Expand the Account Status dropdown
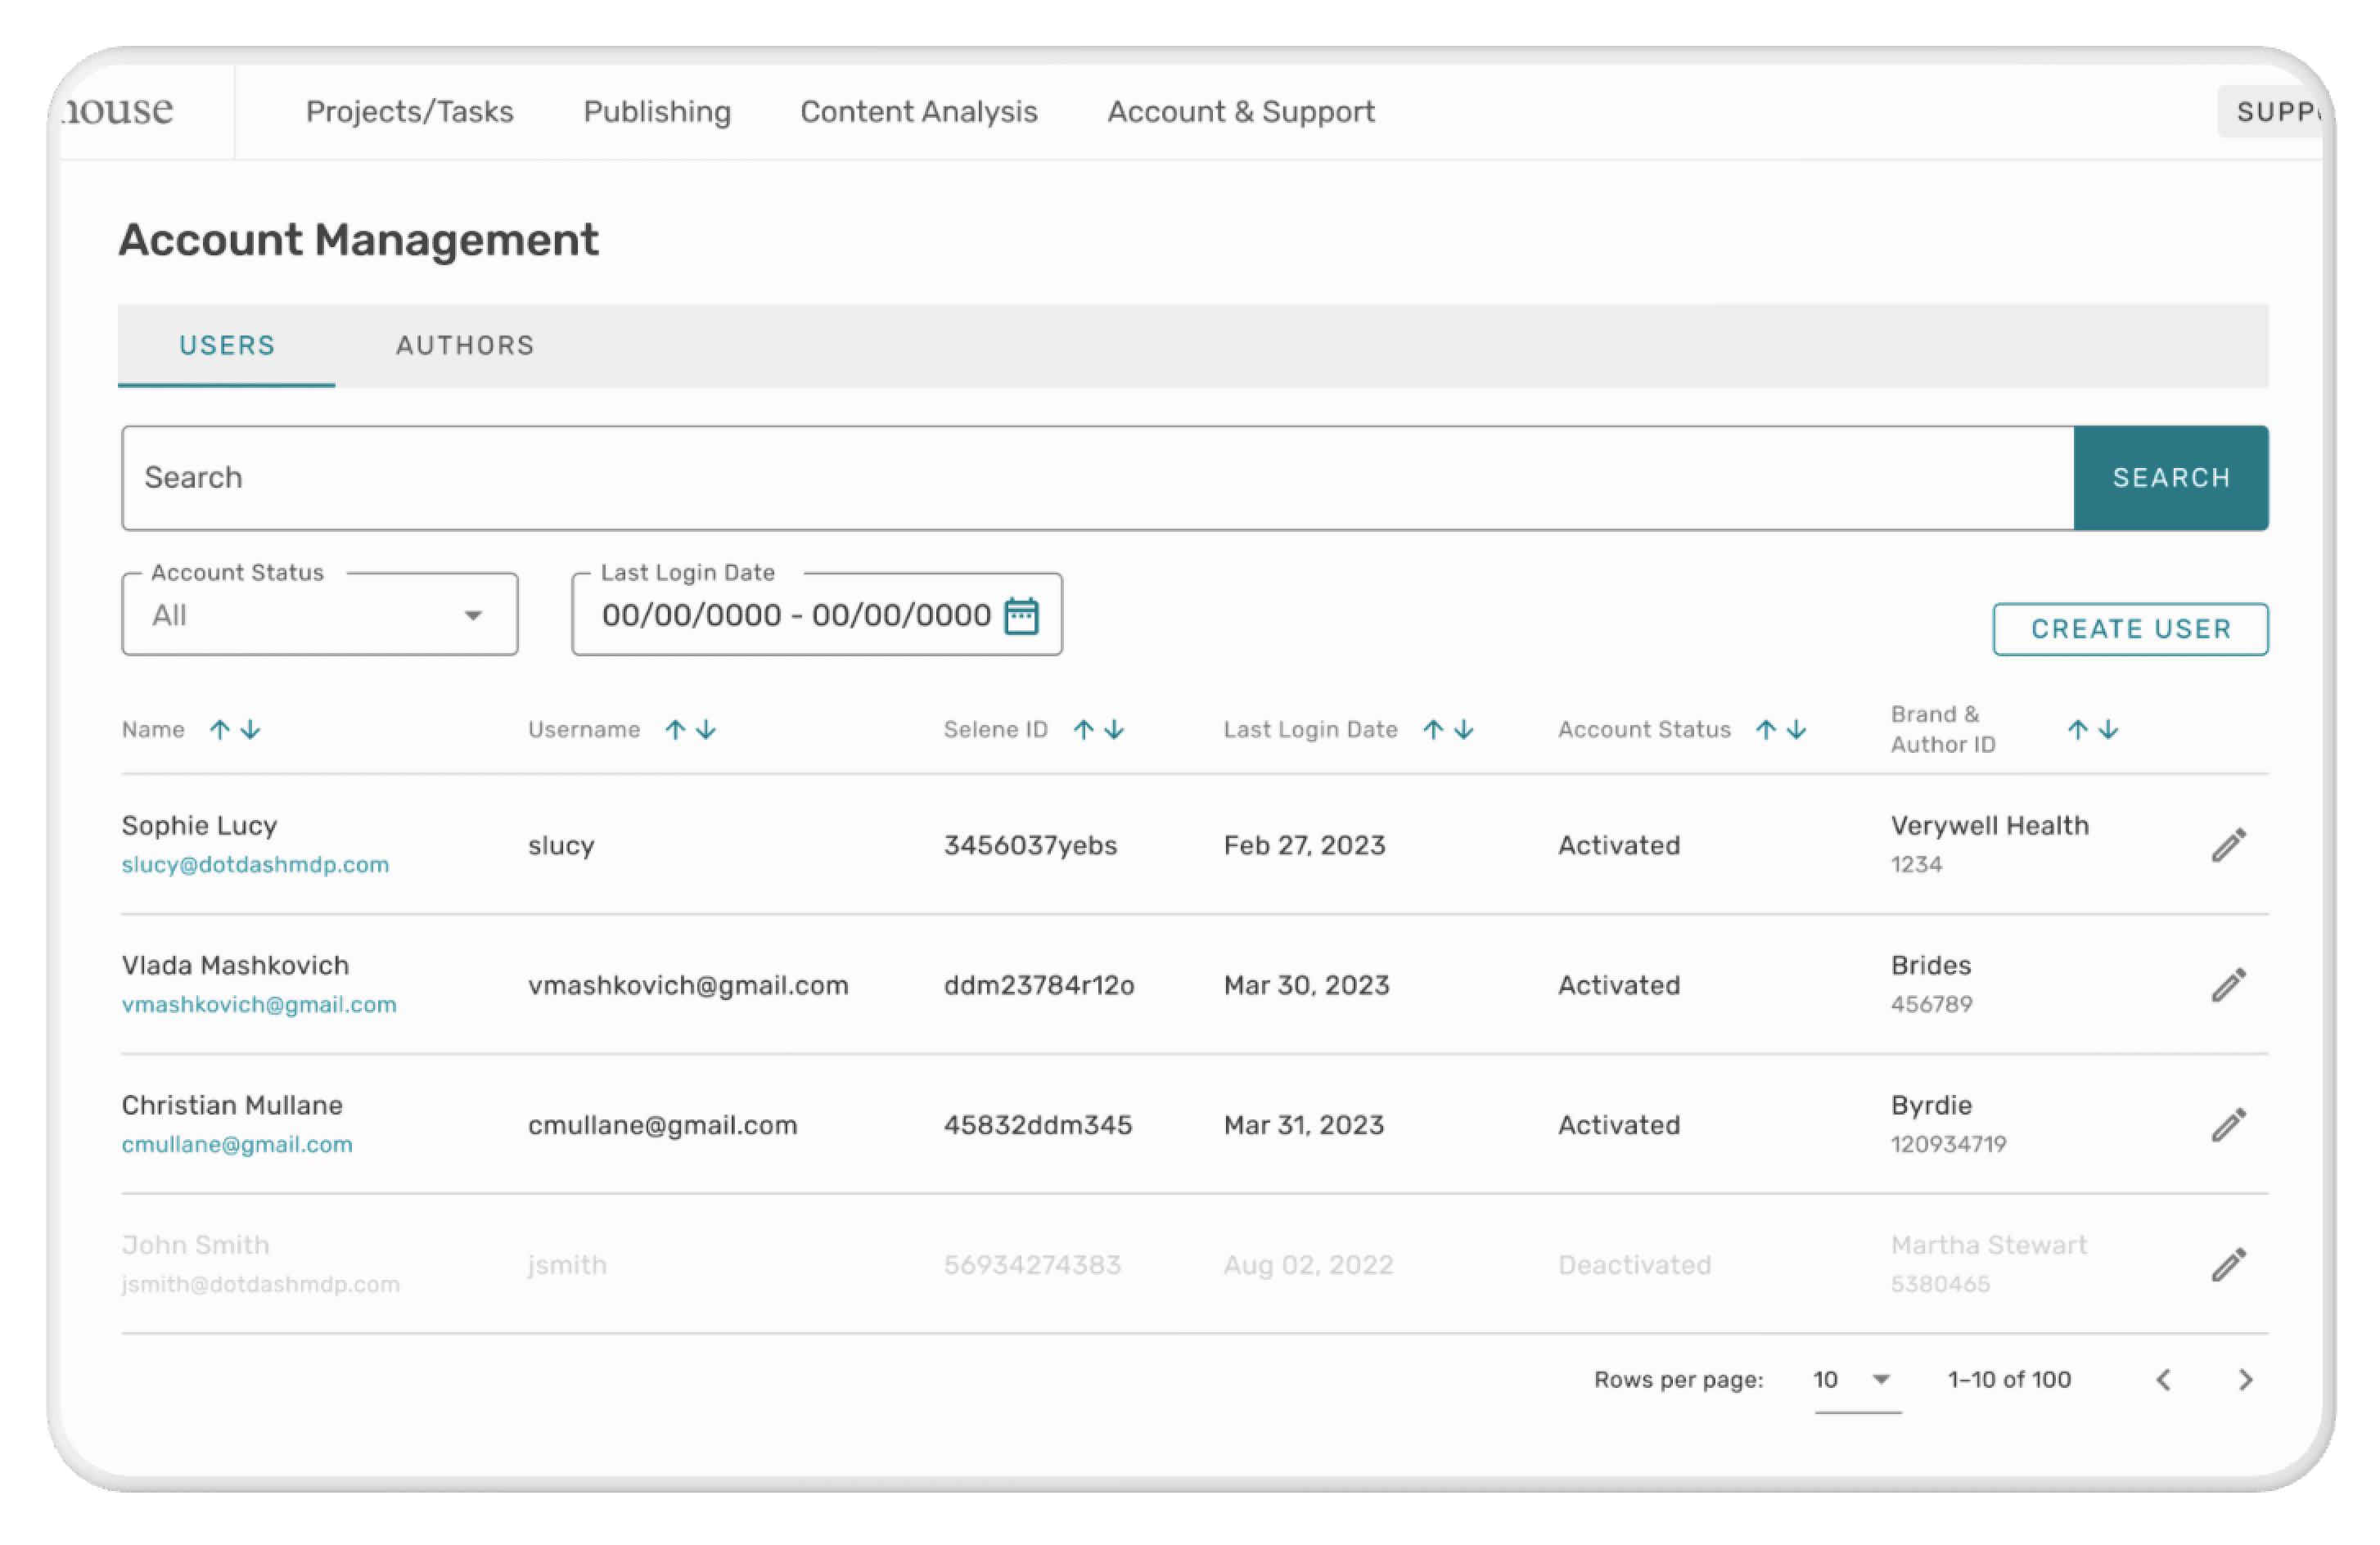 tap(320, 615)
